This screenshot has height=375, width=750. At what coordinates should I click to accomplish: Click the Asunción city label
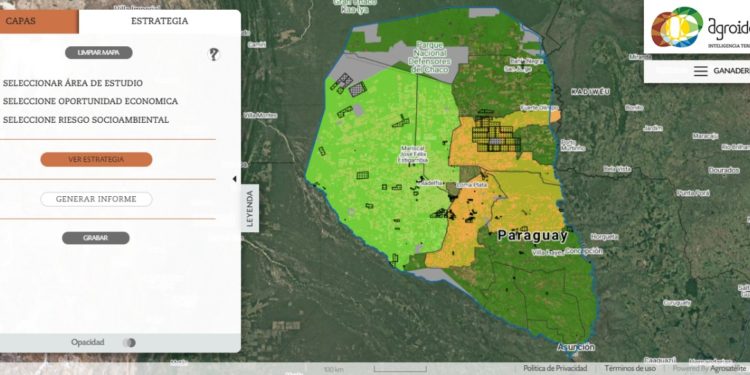coord(576,347)
